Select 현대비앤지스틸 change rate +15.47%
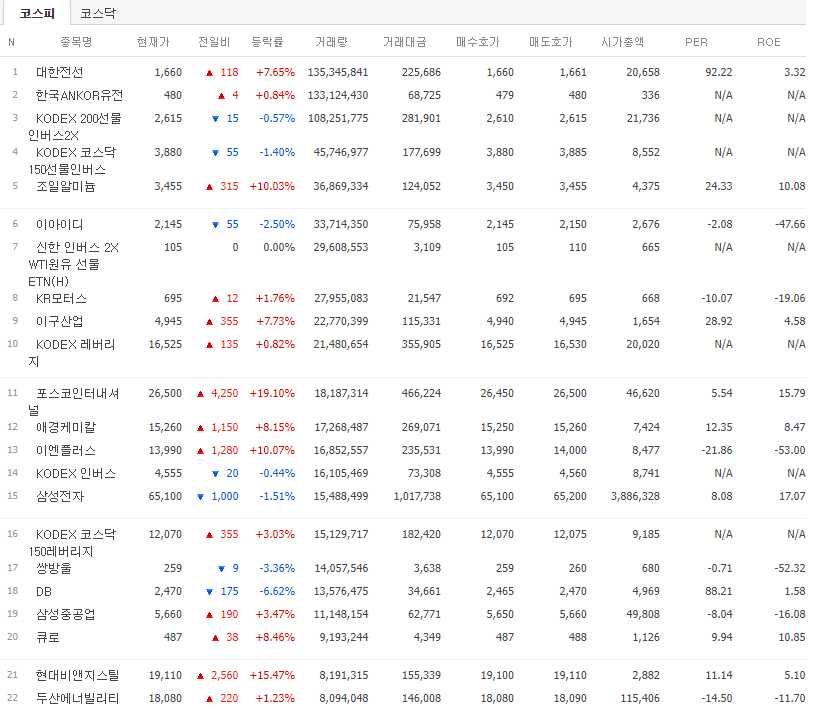This screenshot has width=823, height=711. [272, 675]
